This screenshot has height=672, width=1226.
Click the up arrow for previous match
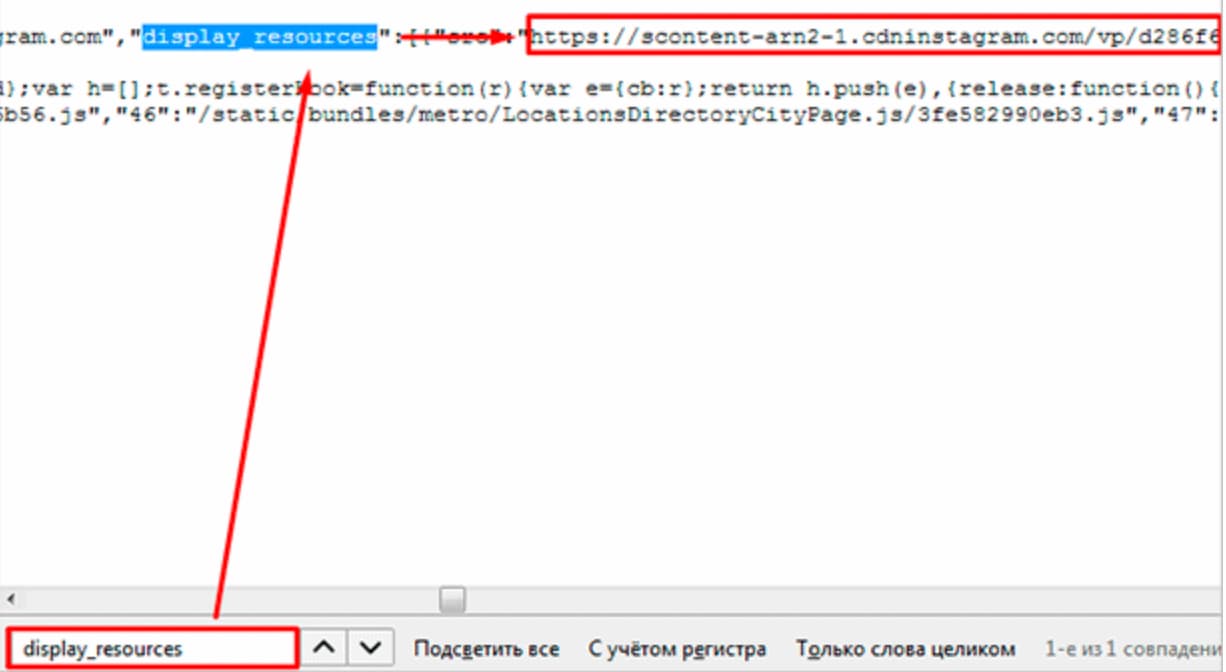click(x=324, y=648)
